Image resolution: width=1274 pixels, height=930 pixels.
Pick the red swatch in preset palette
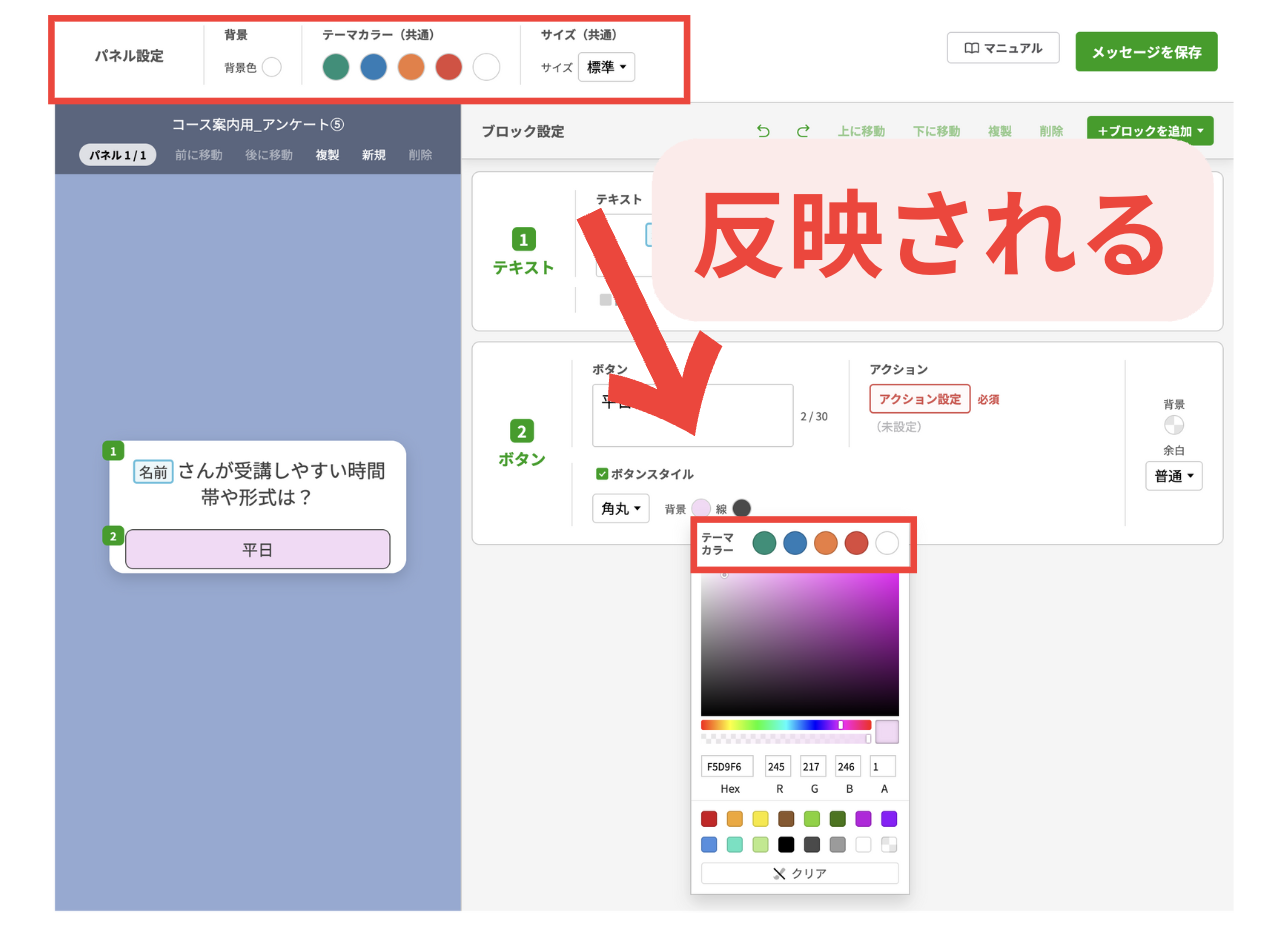click(709, 819)
